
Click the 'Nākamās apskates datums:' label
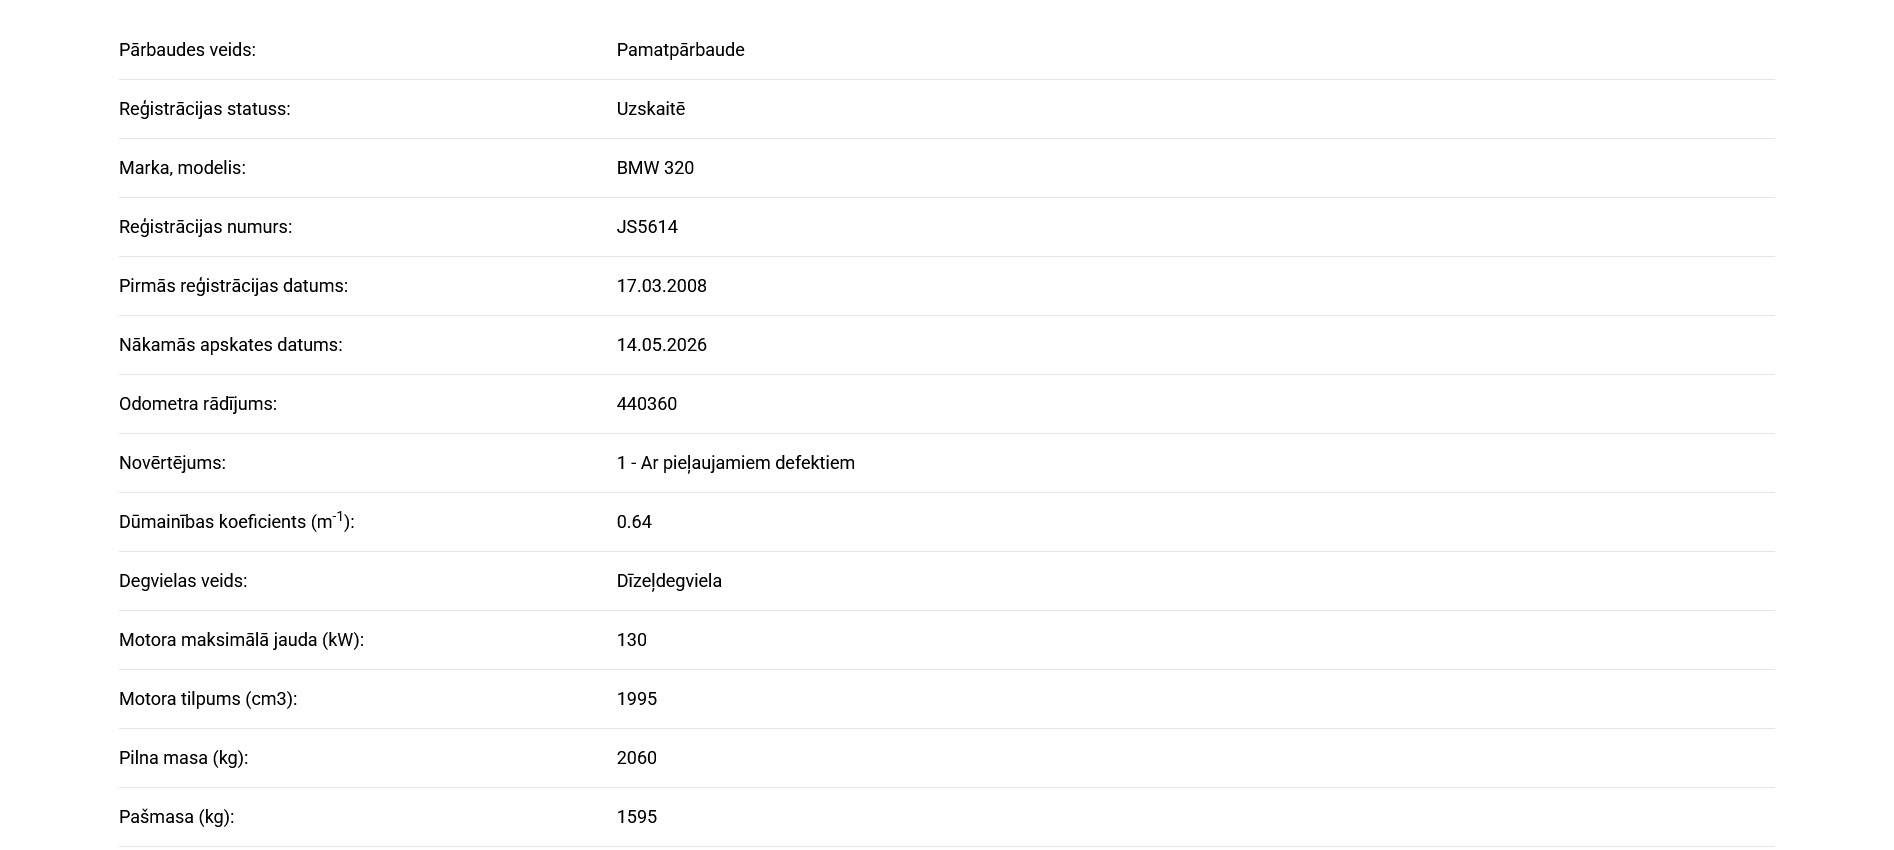point(230,345)
